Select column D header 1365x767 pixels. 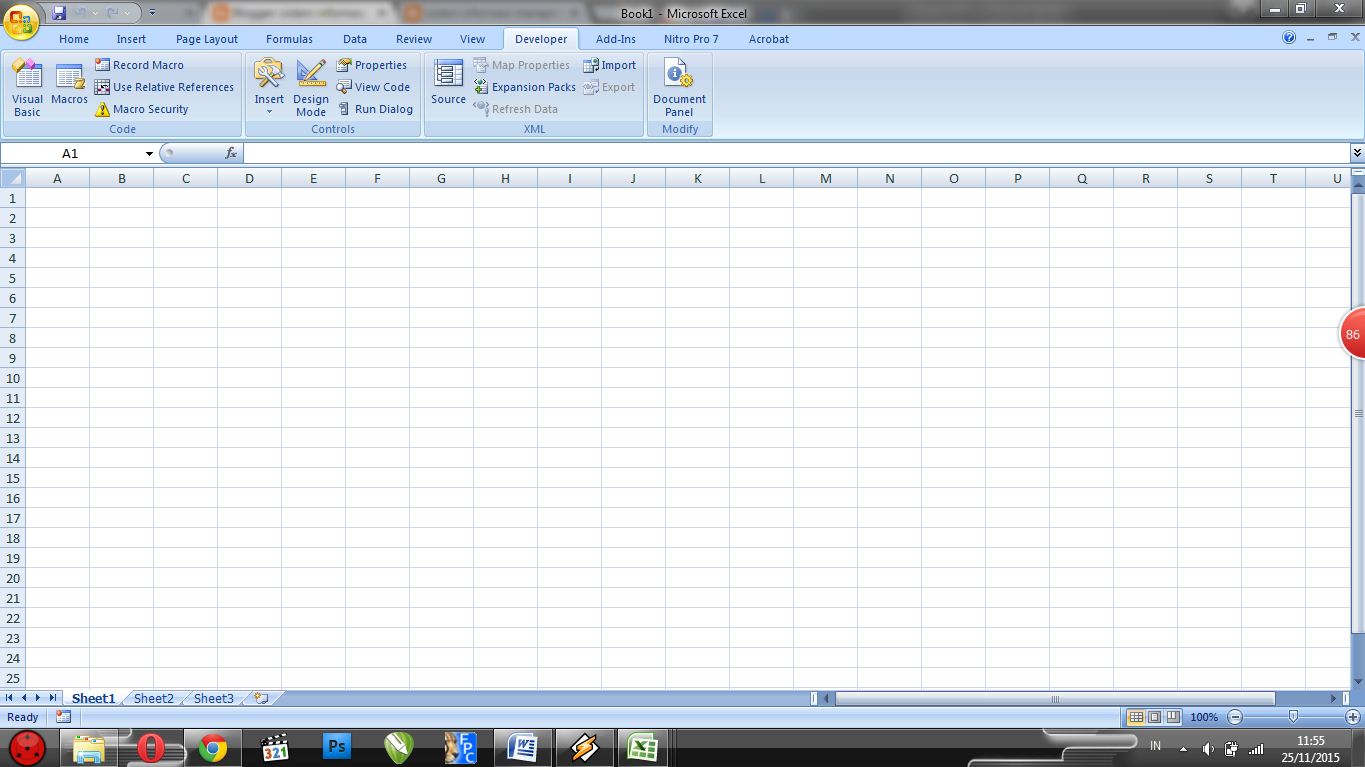[249, 178]
